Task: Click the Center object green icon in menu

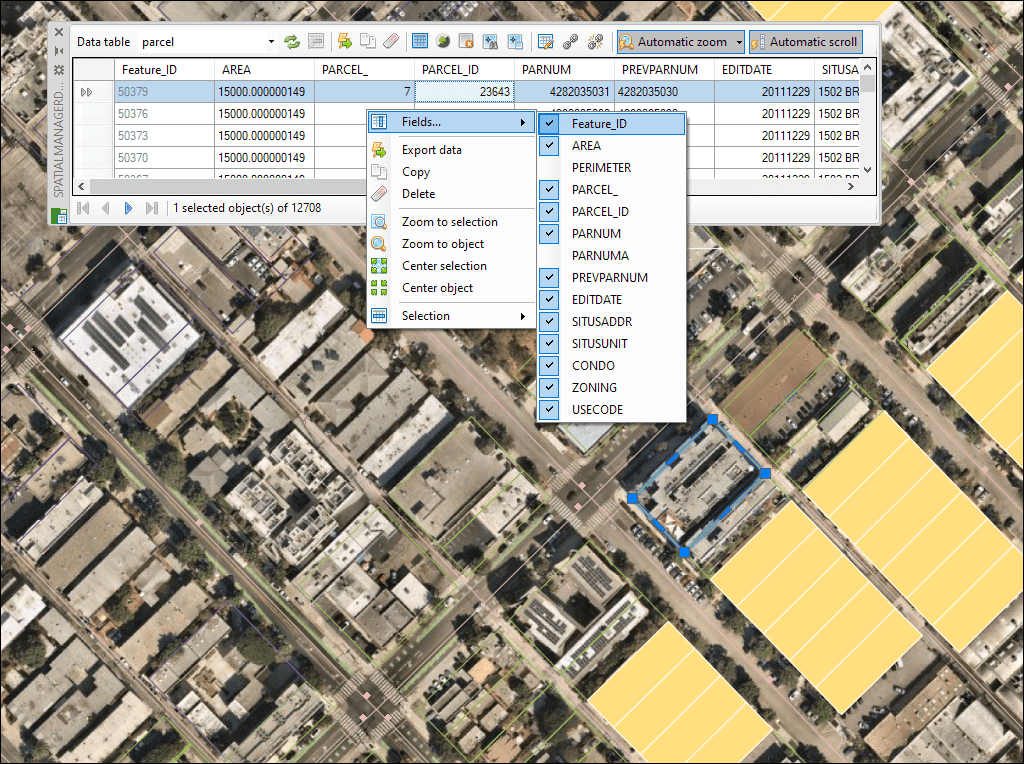Action: coord(379,288)
